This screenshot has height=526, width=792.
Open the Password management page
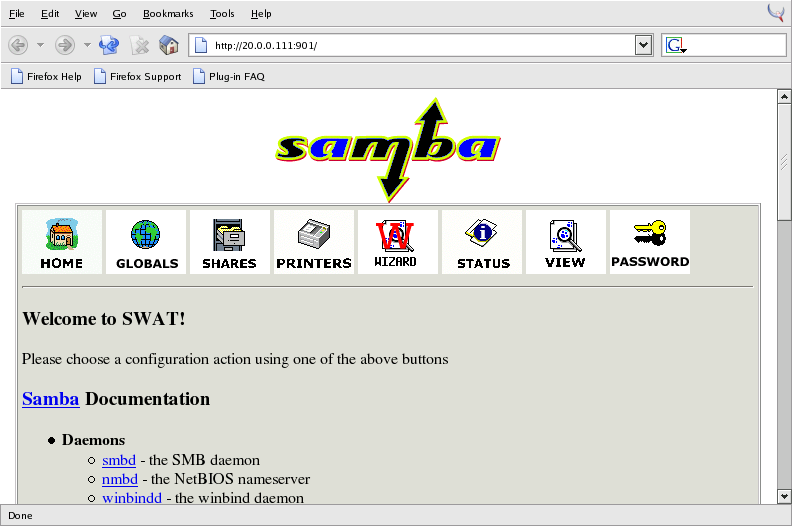click(650, 242)
